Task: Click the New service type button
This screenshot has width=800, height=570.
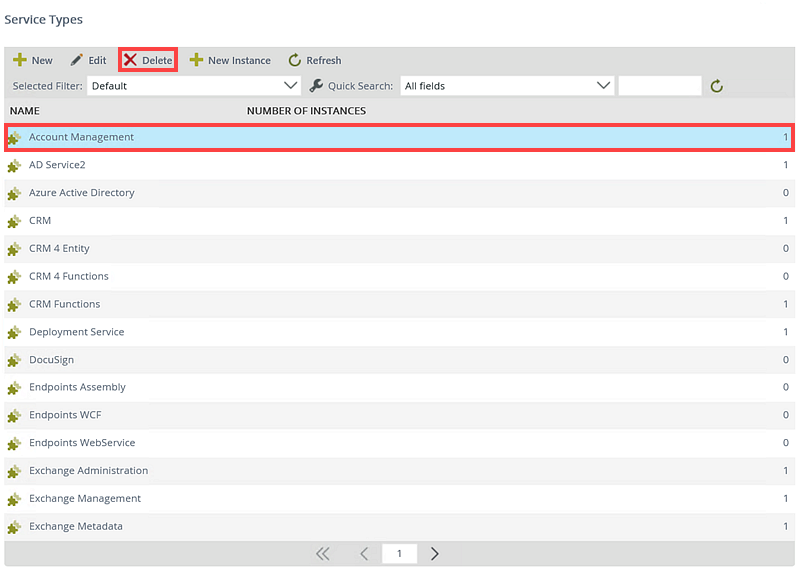Action: point(33,60)
